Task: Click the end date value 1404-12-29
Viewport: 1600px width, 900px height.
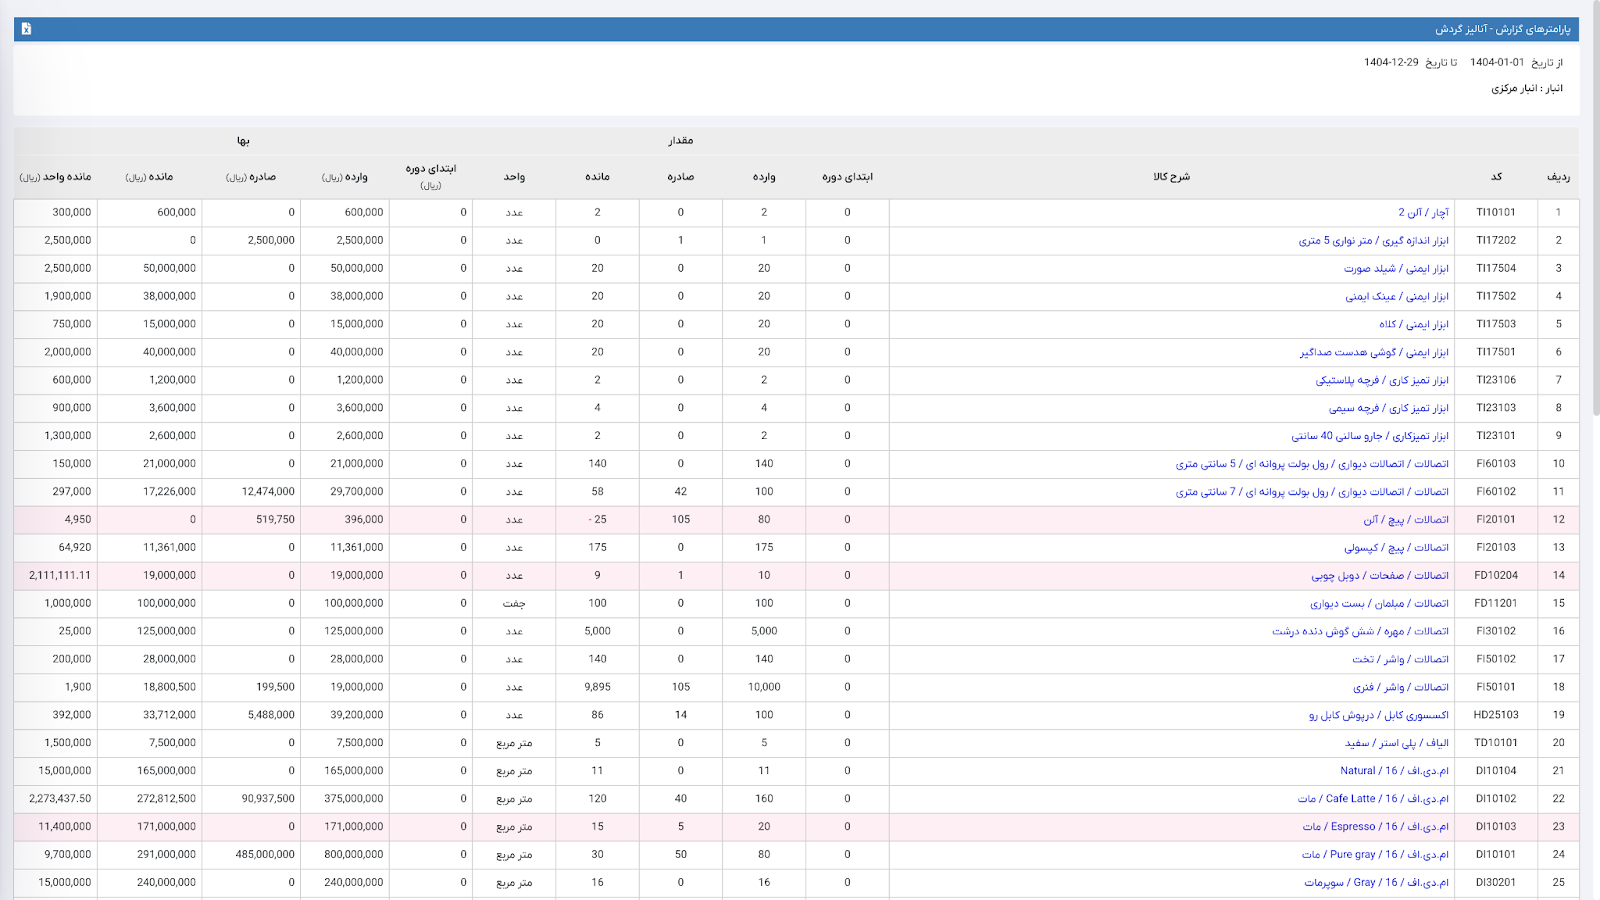Action: 1391,62
